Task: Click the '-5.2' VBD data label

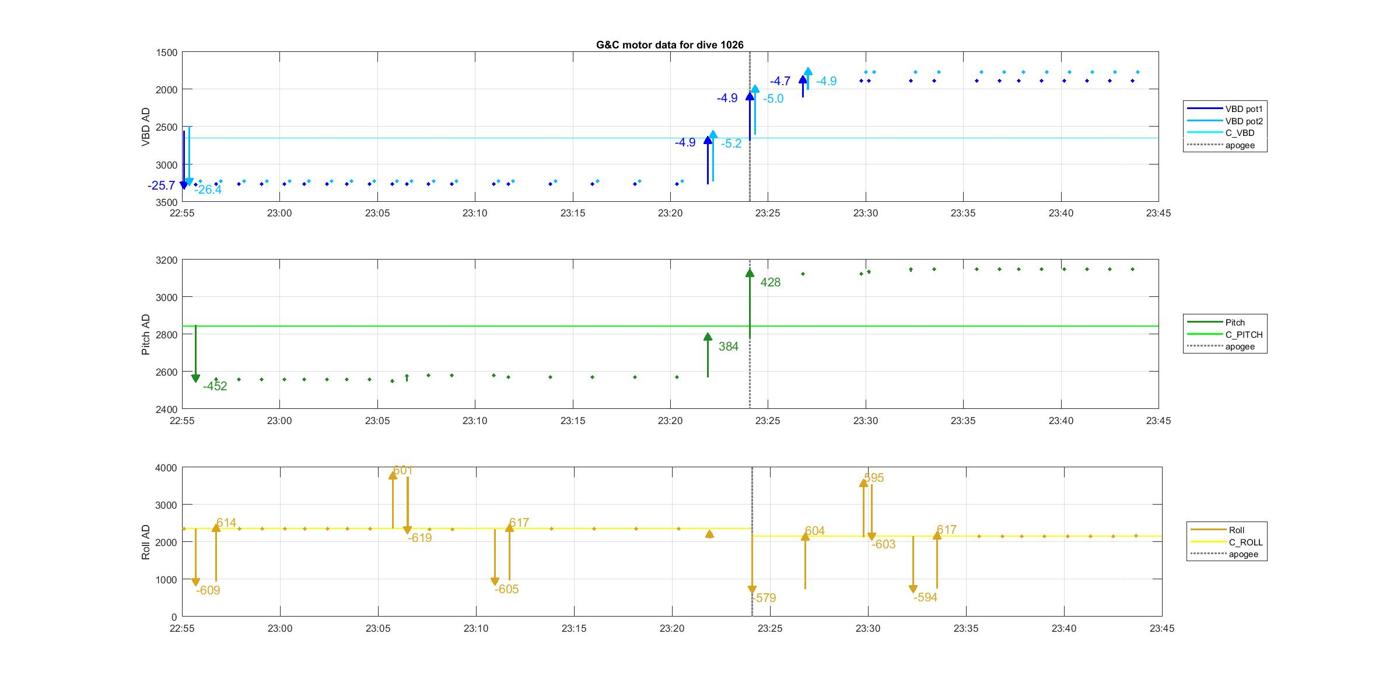Action: (x=731, y=144)
